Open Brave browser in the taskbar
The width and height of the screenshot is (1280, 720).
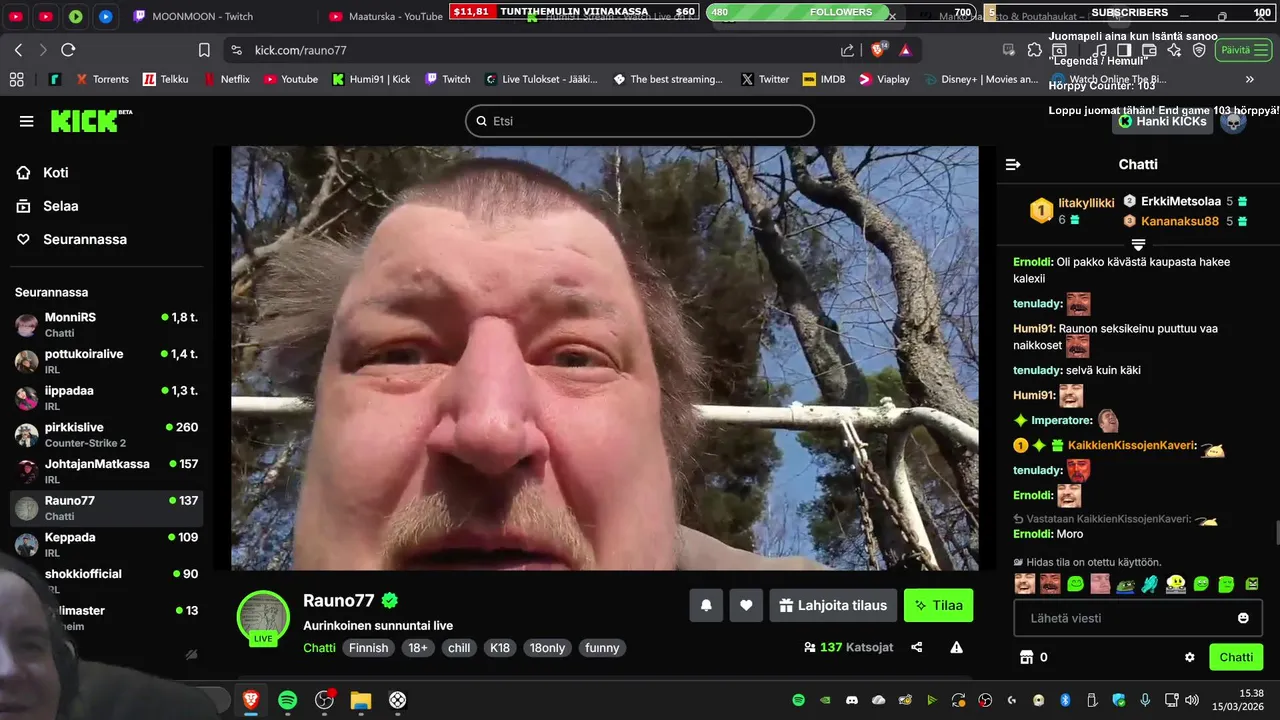(x=250, y=700)
